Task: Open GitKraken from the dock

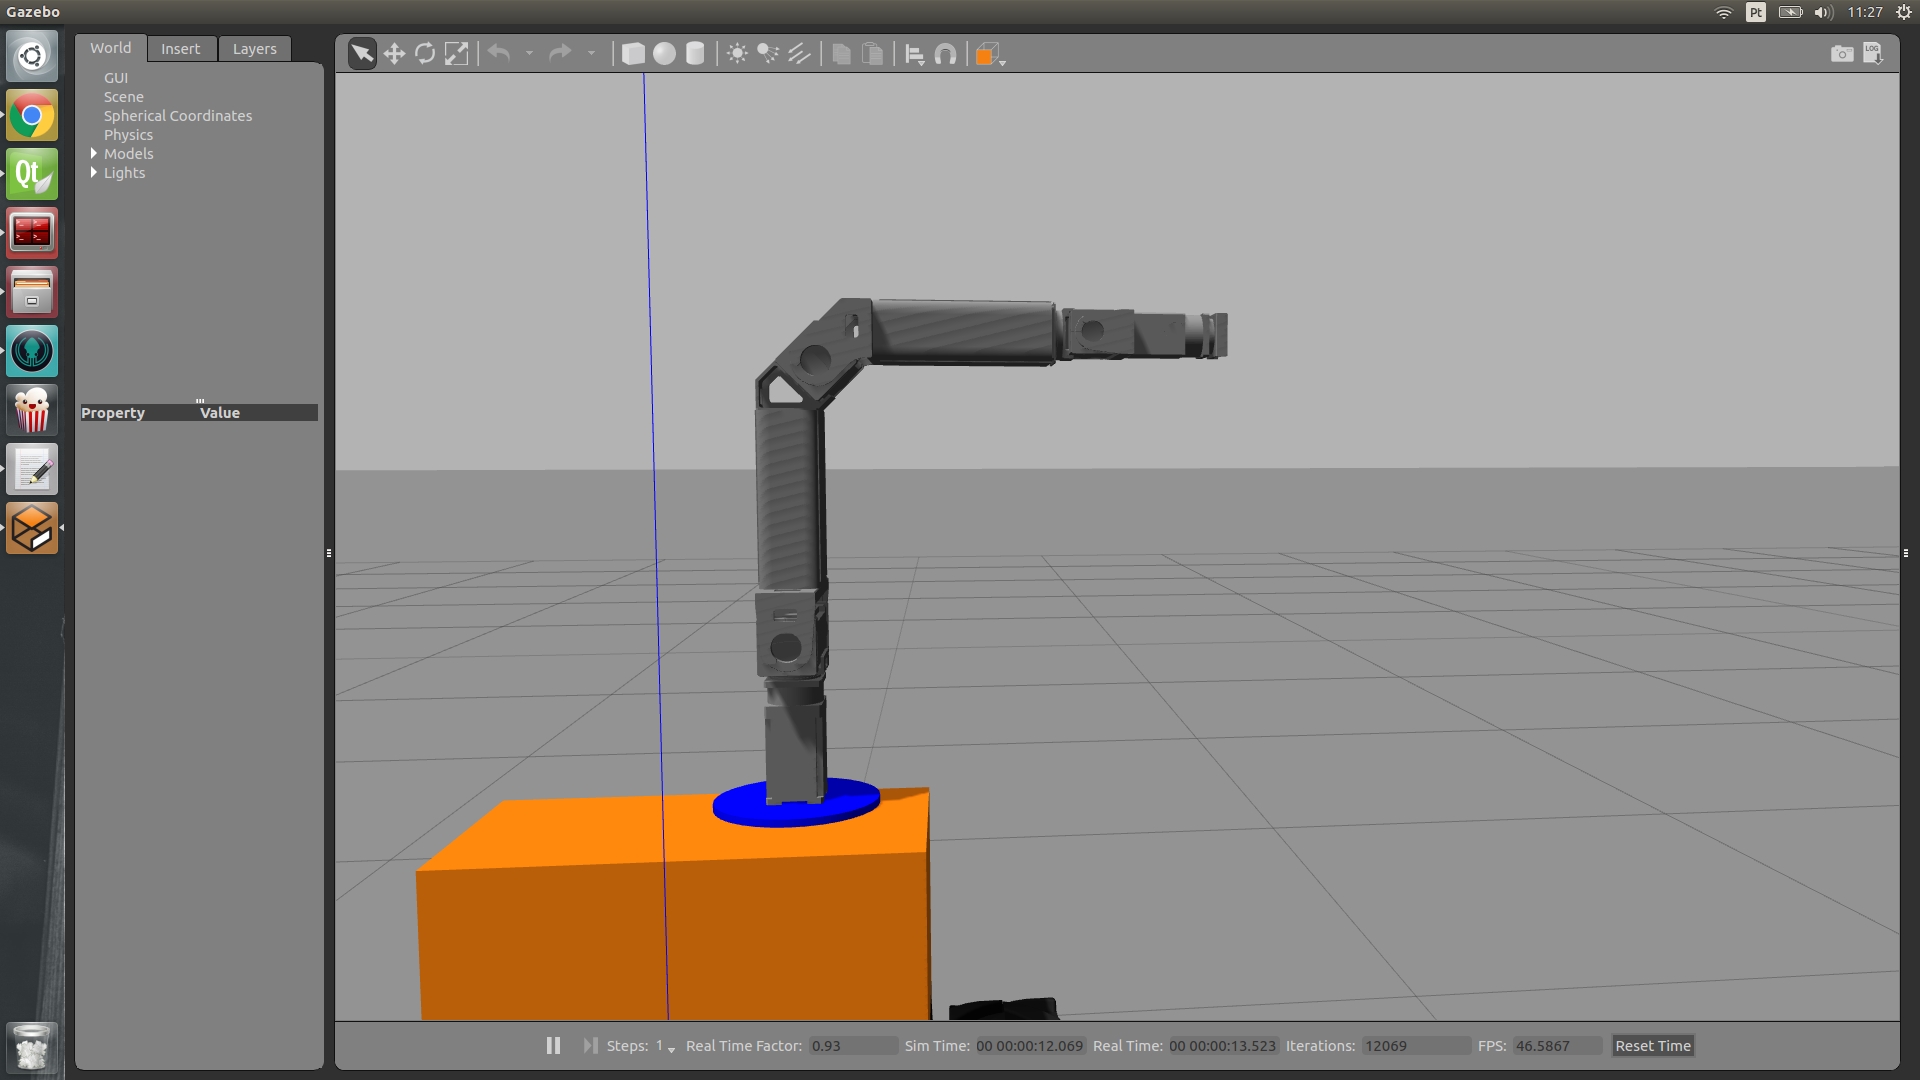Action: click(x=32, y=351)
